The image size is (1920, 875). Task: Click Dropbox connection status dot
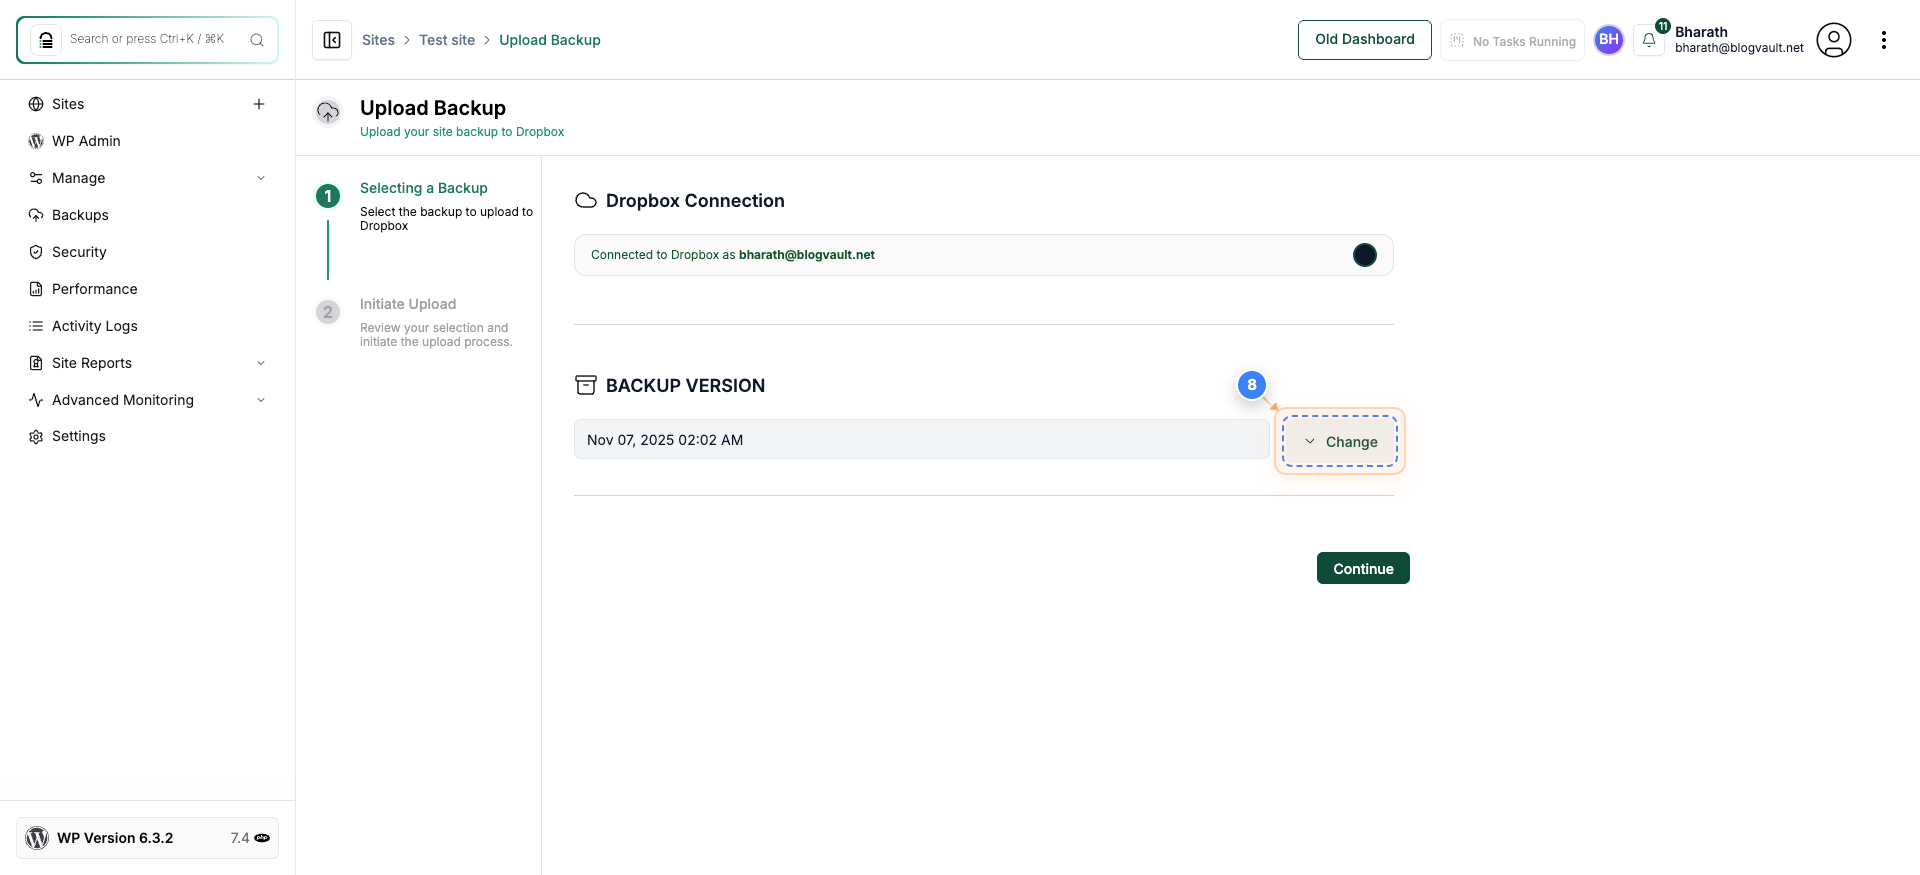coord(1365,255)
